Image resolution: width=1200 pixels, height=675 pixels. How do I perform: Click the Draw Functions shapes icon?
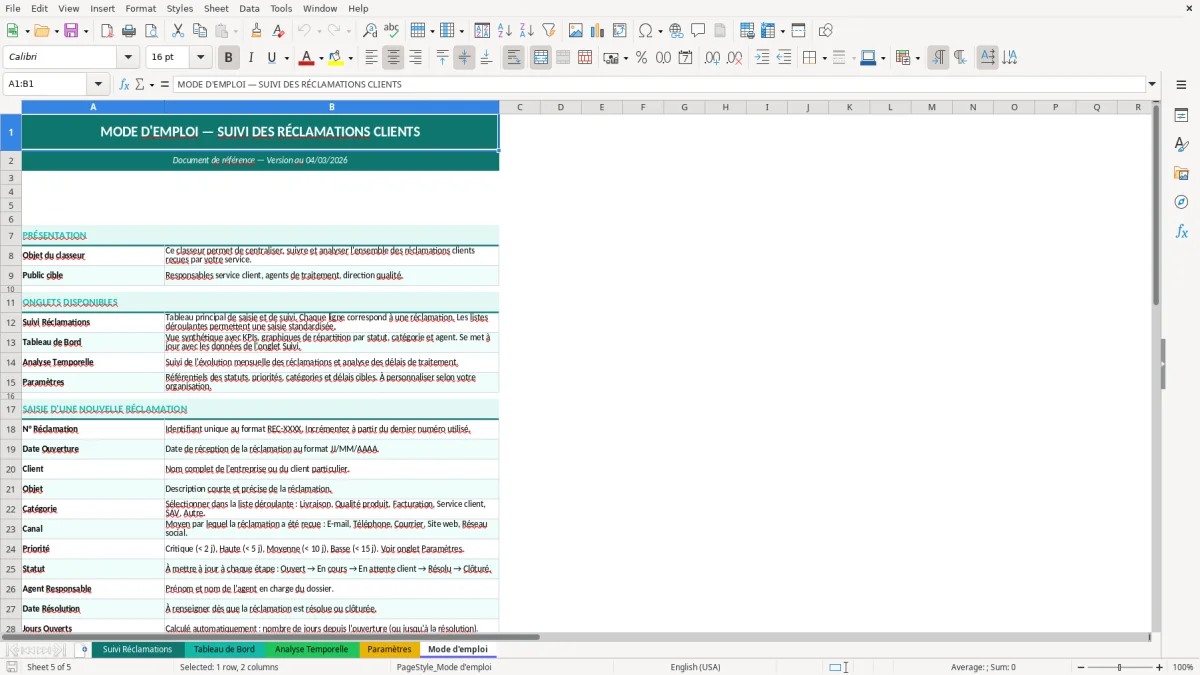click(826, 31)
